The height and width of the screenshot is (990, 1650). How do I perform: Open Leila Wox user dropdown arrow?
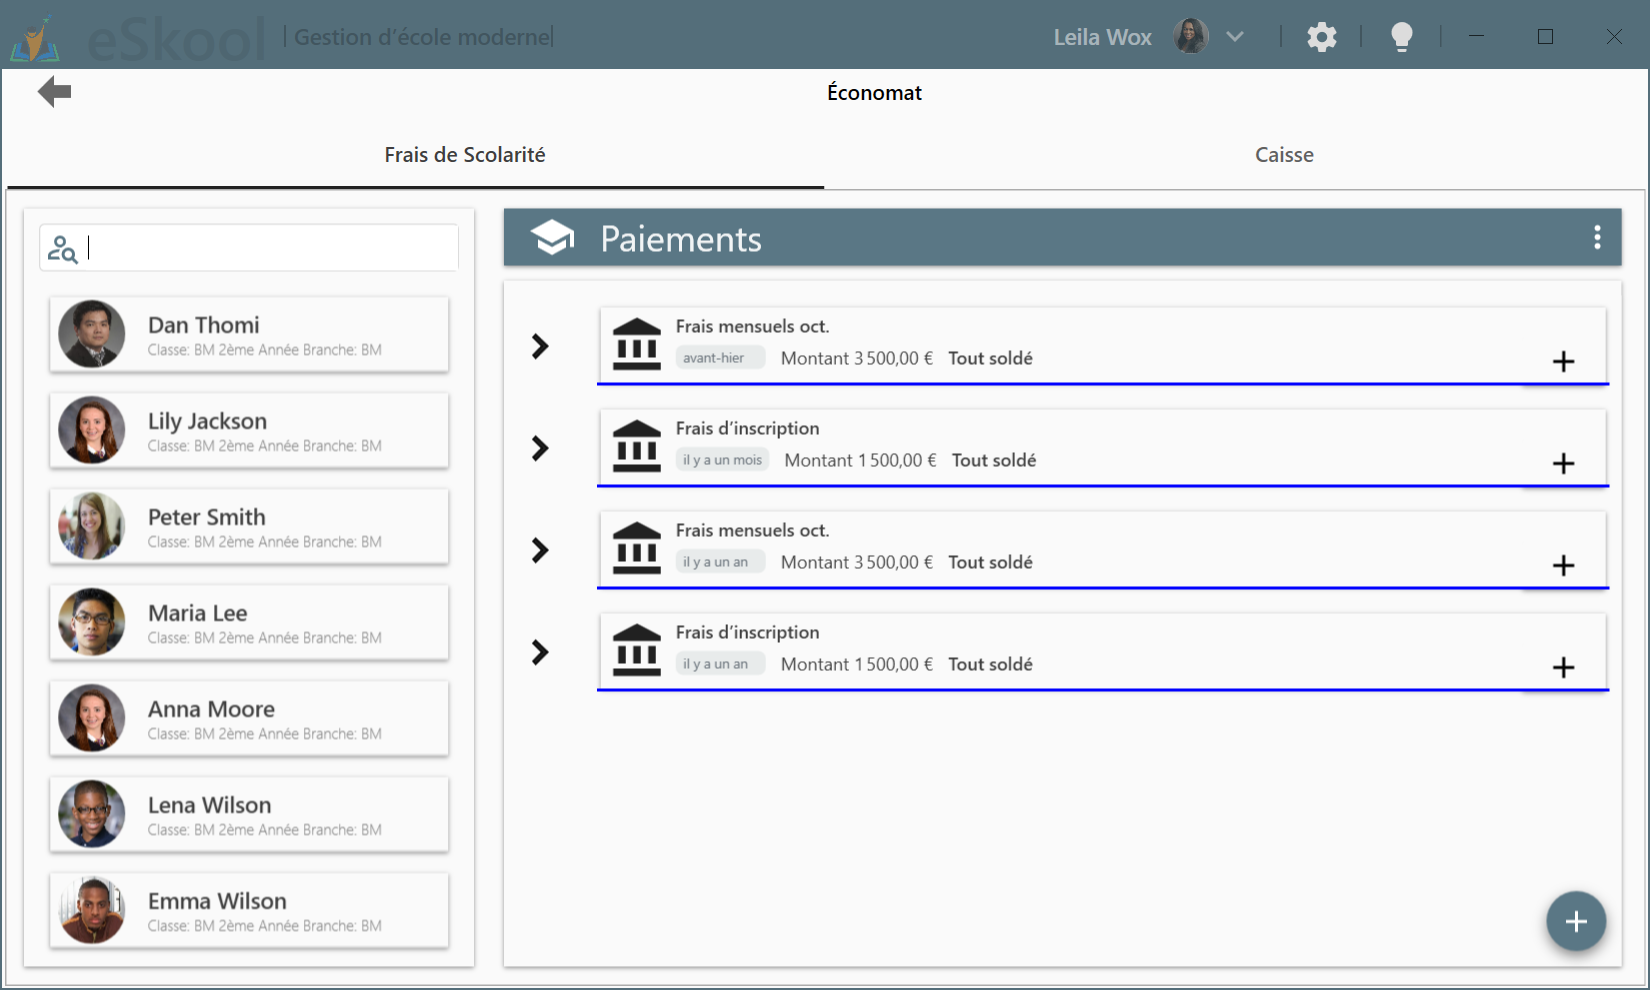1235,37
